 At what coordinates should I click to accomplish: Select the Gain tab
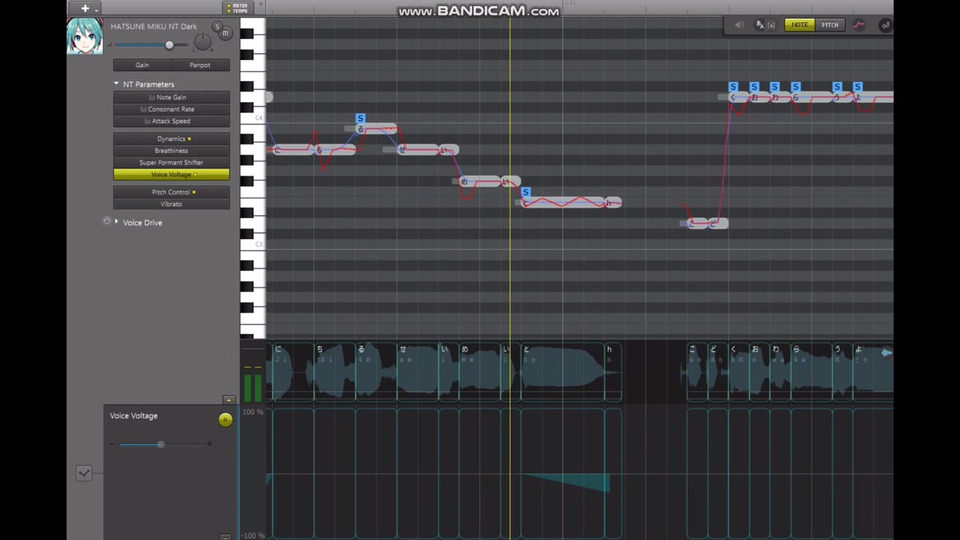point(142,65)
